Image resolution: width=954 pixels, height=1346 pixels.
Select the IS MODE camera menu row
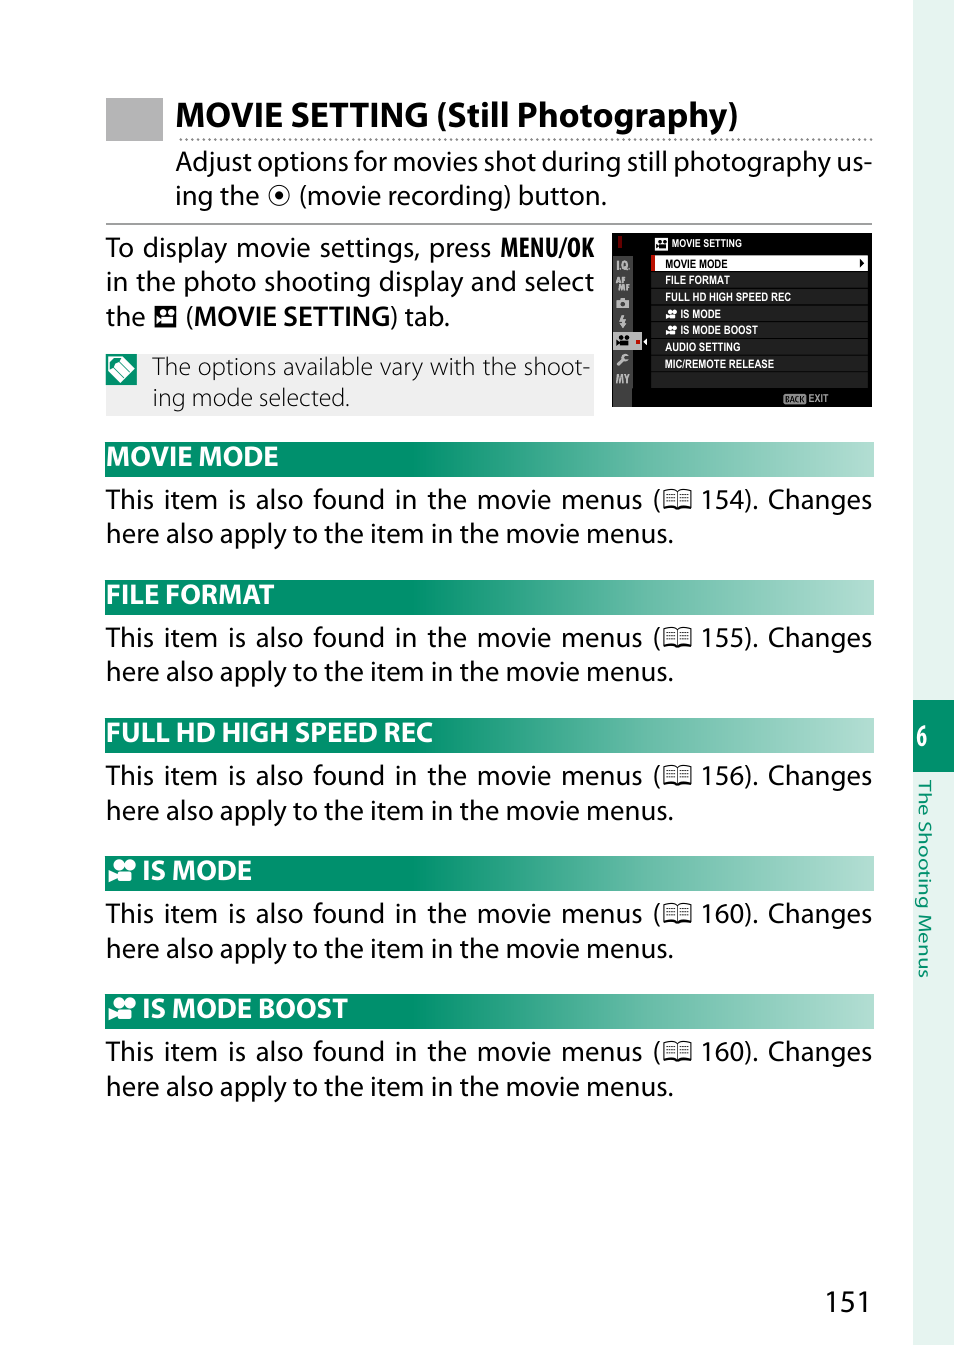coord(760,314)
